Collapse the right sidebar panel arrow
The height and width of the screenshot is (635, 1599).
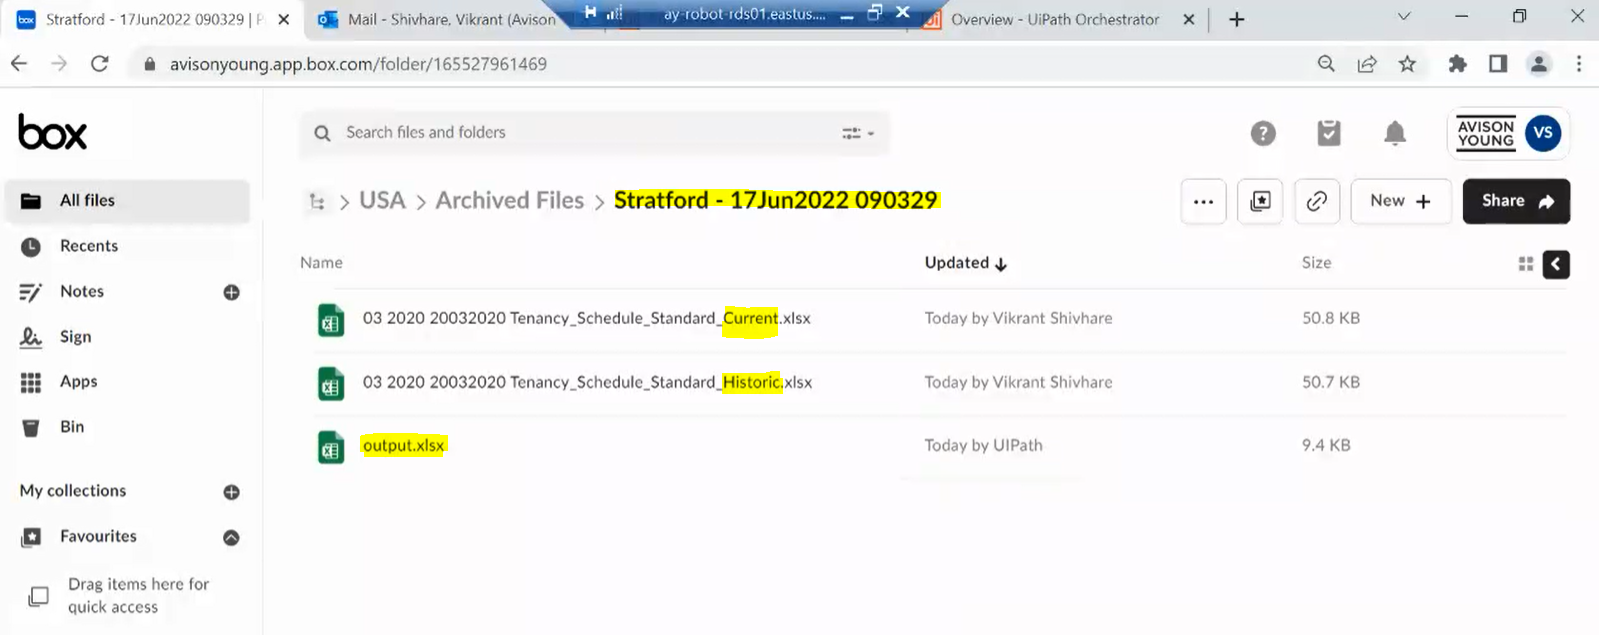point(1556,264)
